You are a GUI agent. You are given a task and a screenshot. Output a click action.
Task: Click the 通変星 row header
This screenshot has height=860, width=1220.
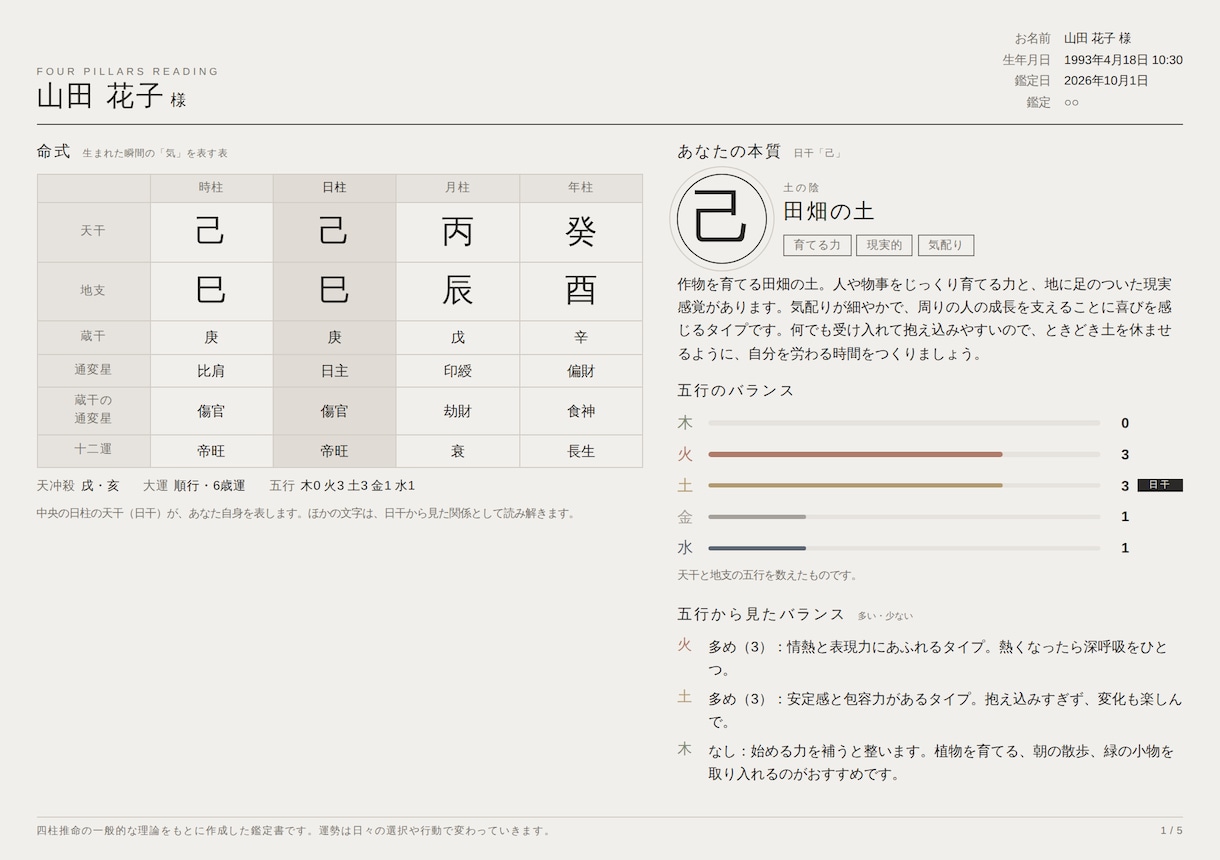(93, 370)
